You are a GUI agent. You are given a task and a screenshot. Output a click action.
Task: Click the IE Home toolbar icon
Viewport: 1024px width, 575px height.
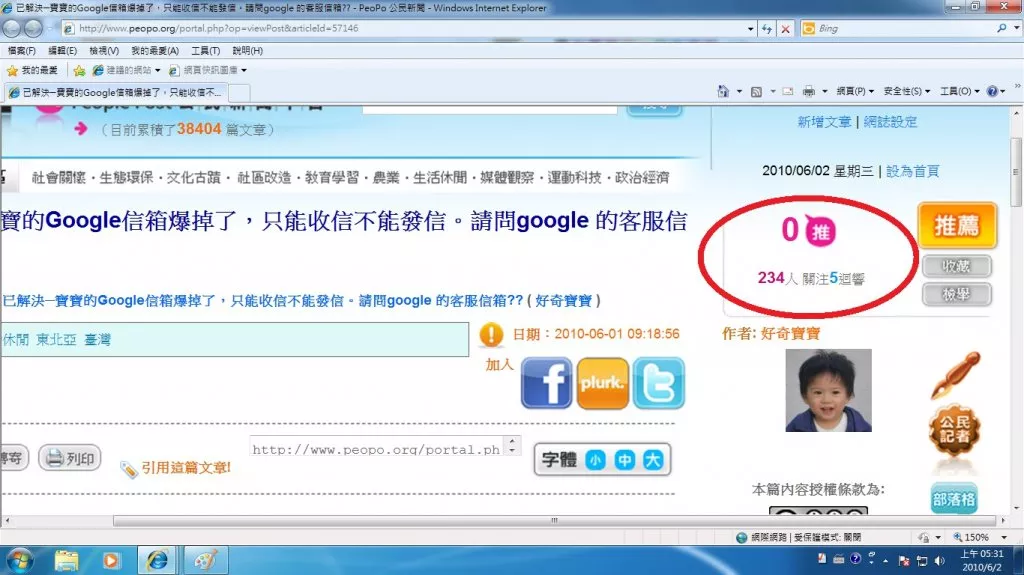(723, 91)
